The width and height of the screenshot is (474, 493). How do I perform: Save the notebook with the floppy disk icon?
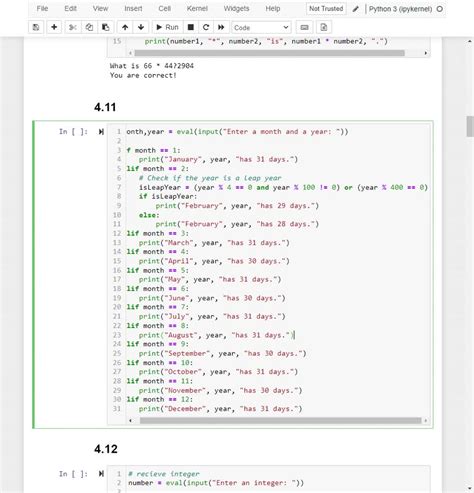(x=36, y=27)
